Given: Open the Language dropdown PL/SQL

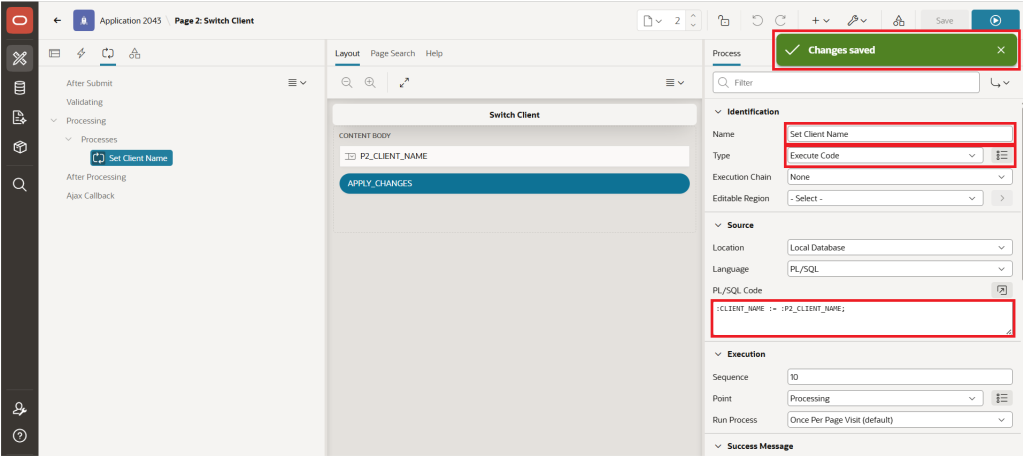Looking at the screenshot, I should tap(900, 270).
